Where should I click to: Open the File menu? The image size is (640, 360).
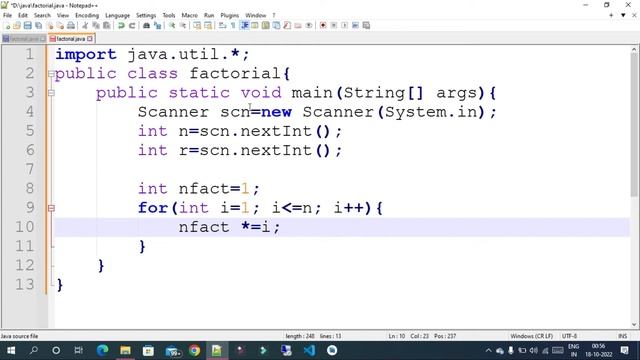(x=7, y=15)
